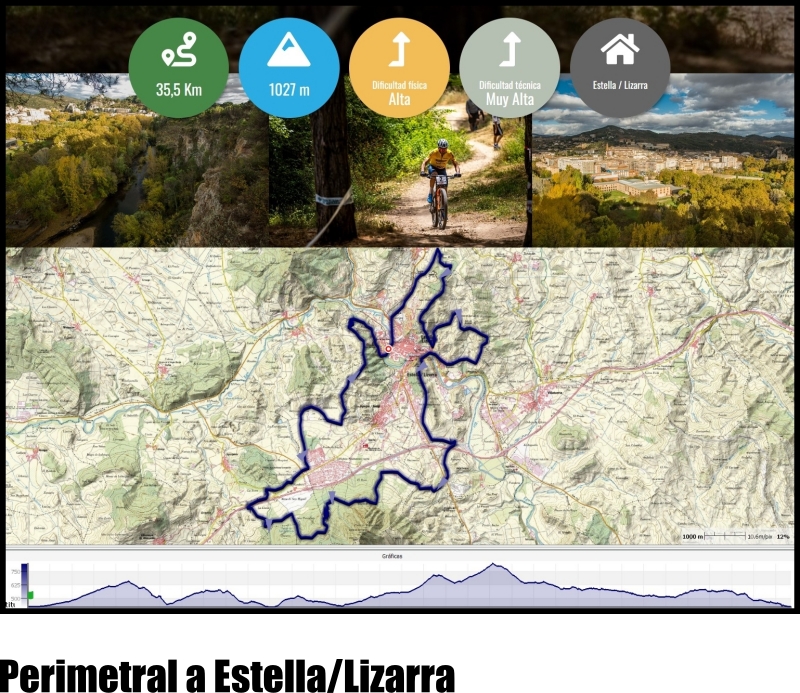The width and height of the screenshot is (800, 693).
Task: Click the house icon above Estella / Lizarra
Action: [620, 49]
